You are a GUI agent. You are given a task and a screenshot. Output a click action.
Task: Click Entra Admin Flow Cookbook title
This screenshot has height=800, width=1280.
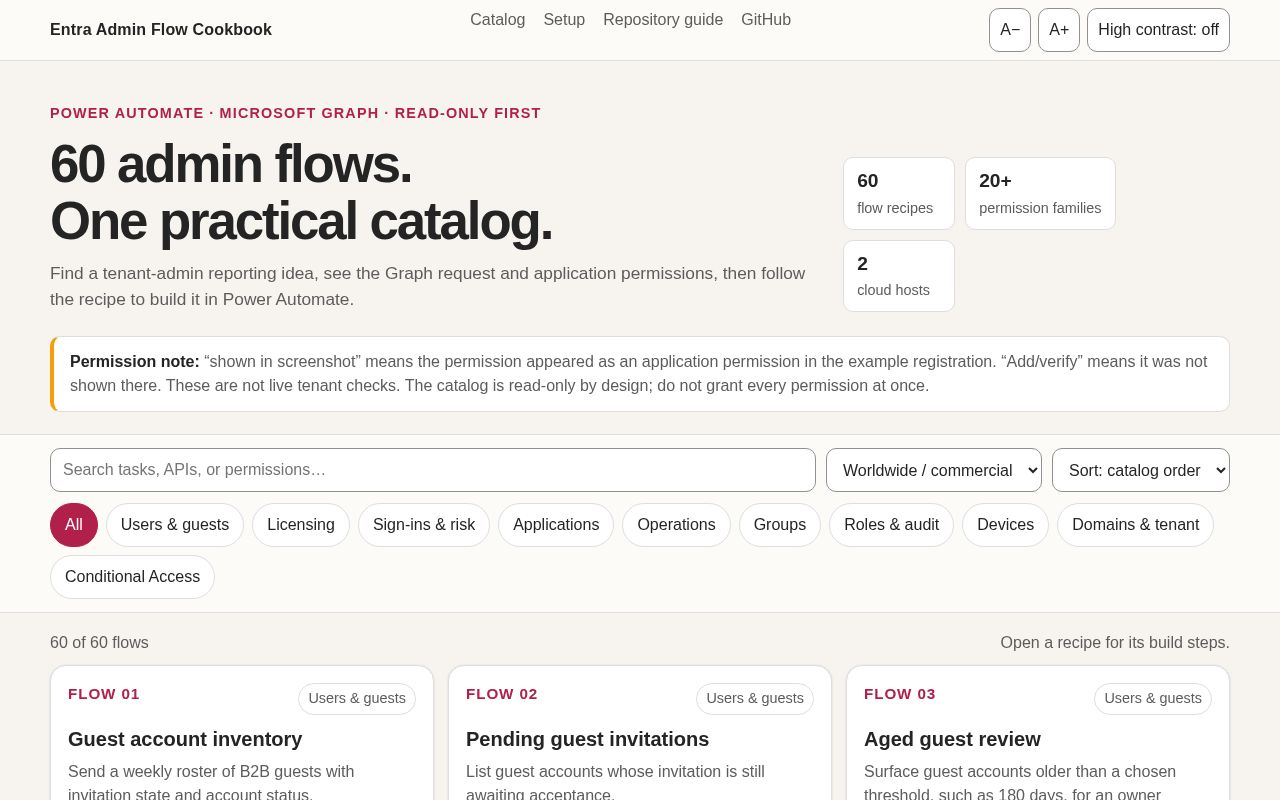pyautogui.click(x=161, y=30)
